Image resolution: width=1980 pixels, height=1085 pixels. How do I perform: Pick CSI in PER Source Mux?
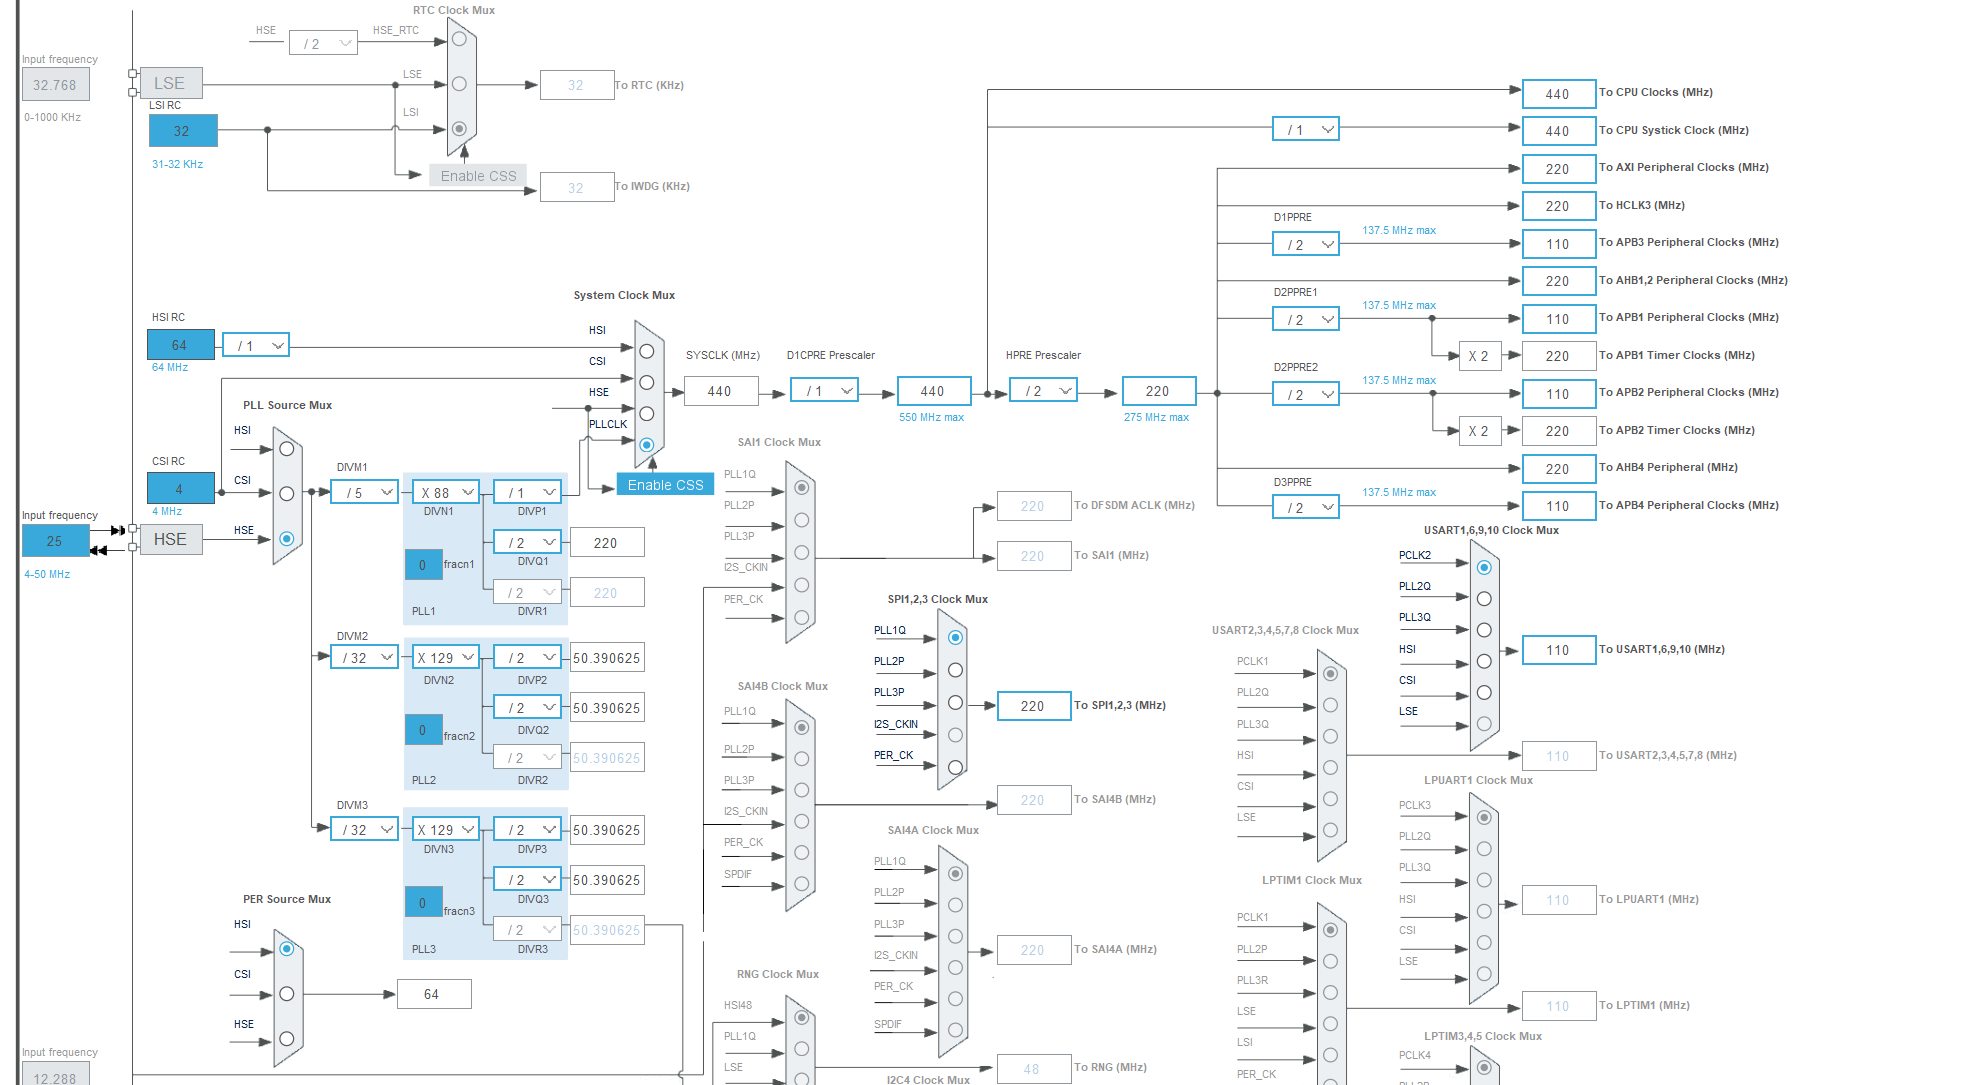(x=287, y=993)
